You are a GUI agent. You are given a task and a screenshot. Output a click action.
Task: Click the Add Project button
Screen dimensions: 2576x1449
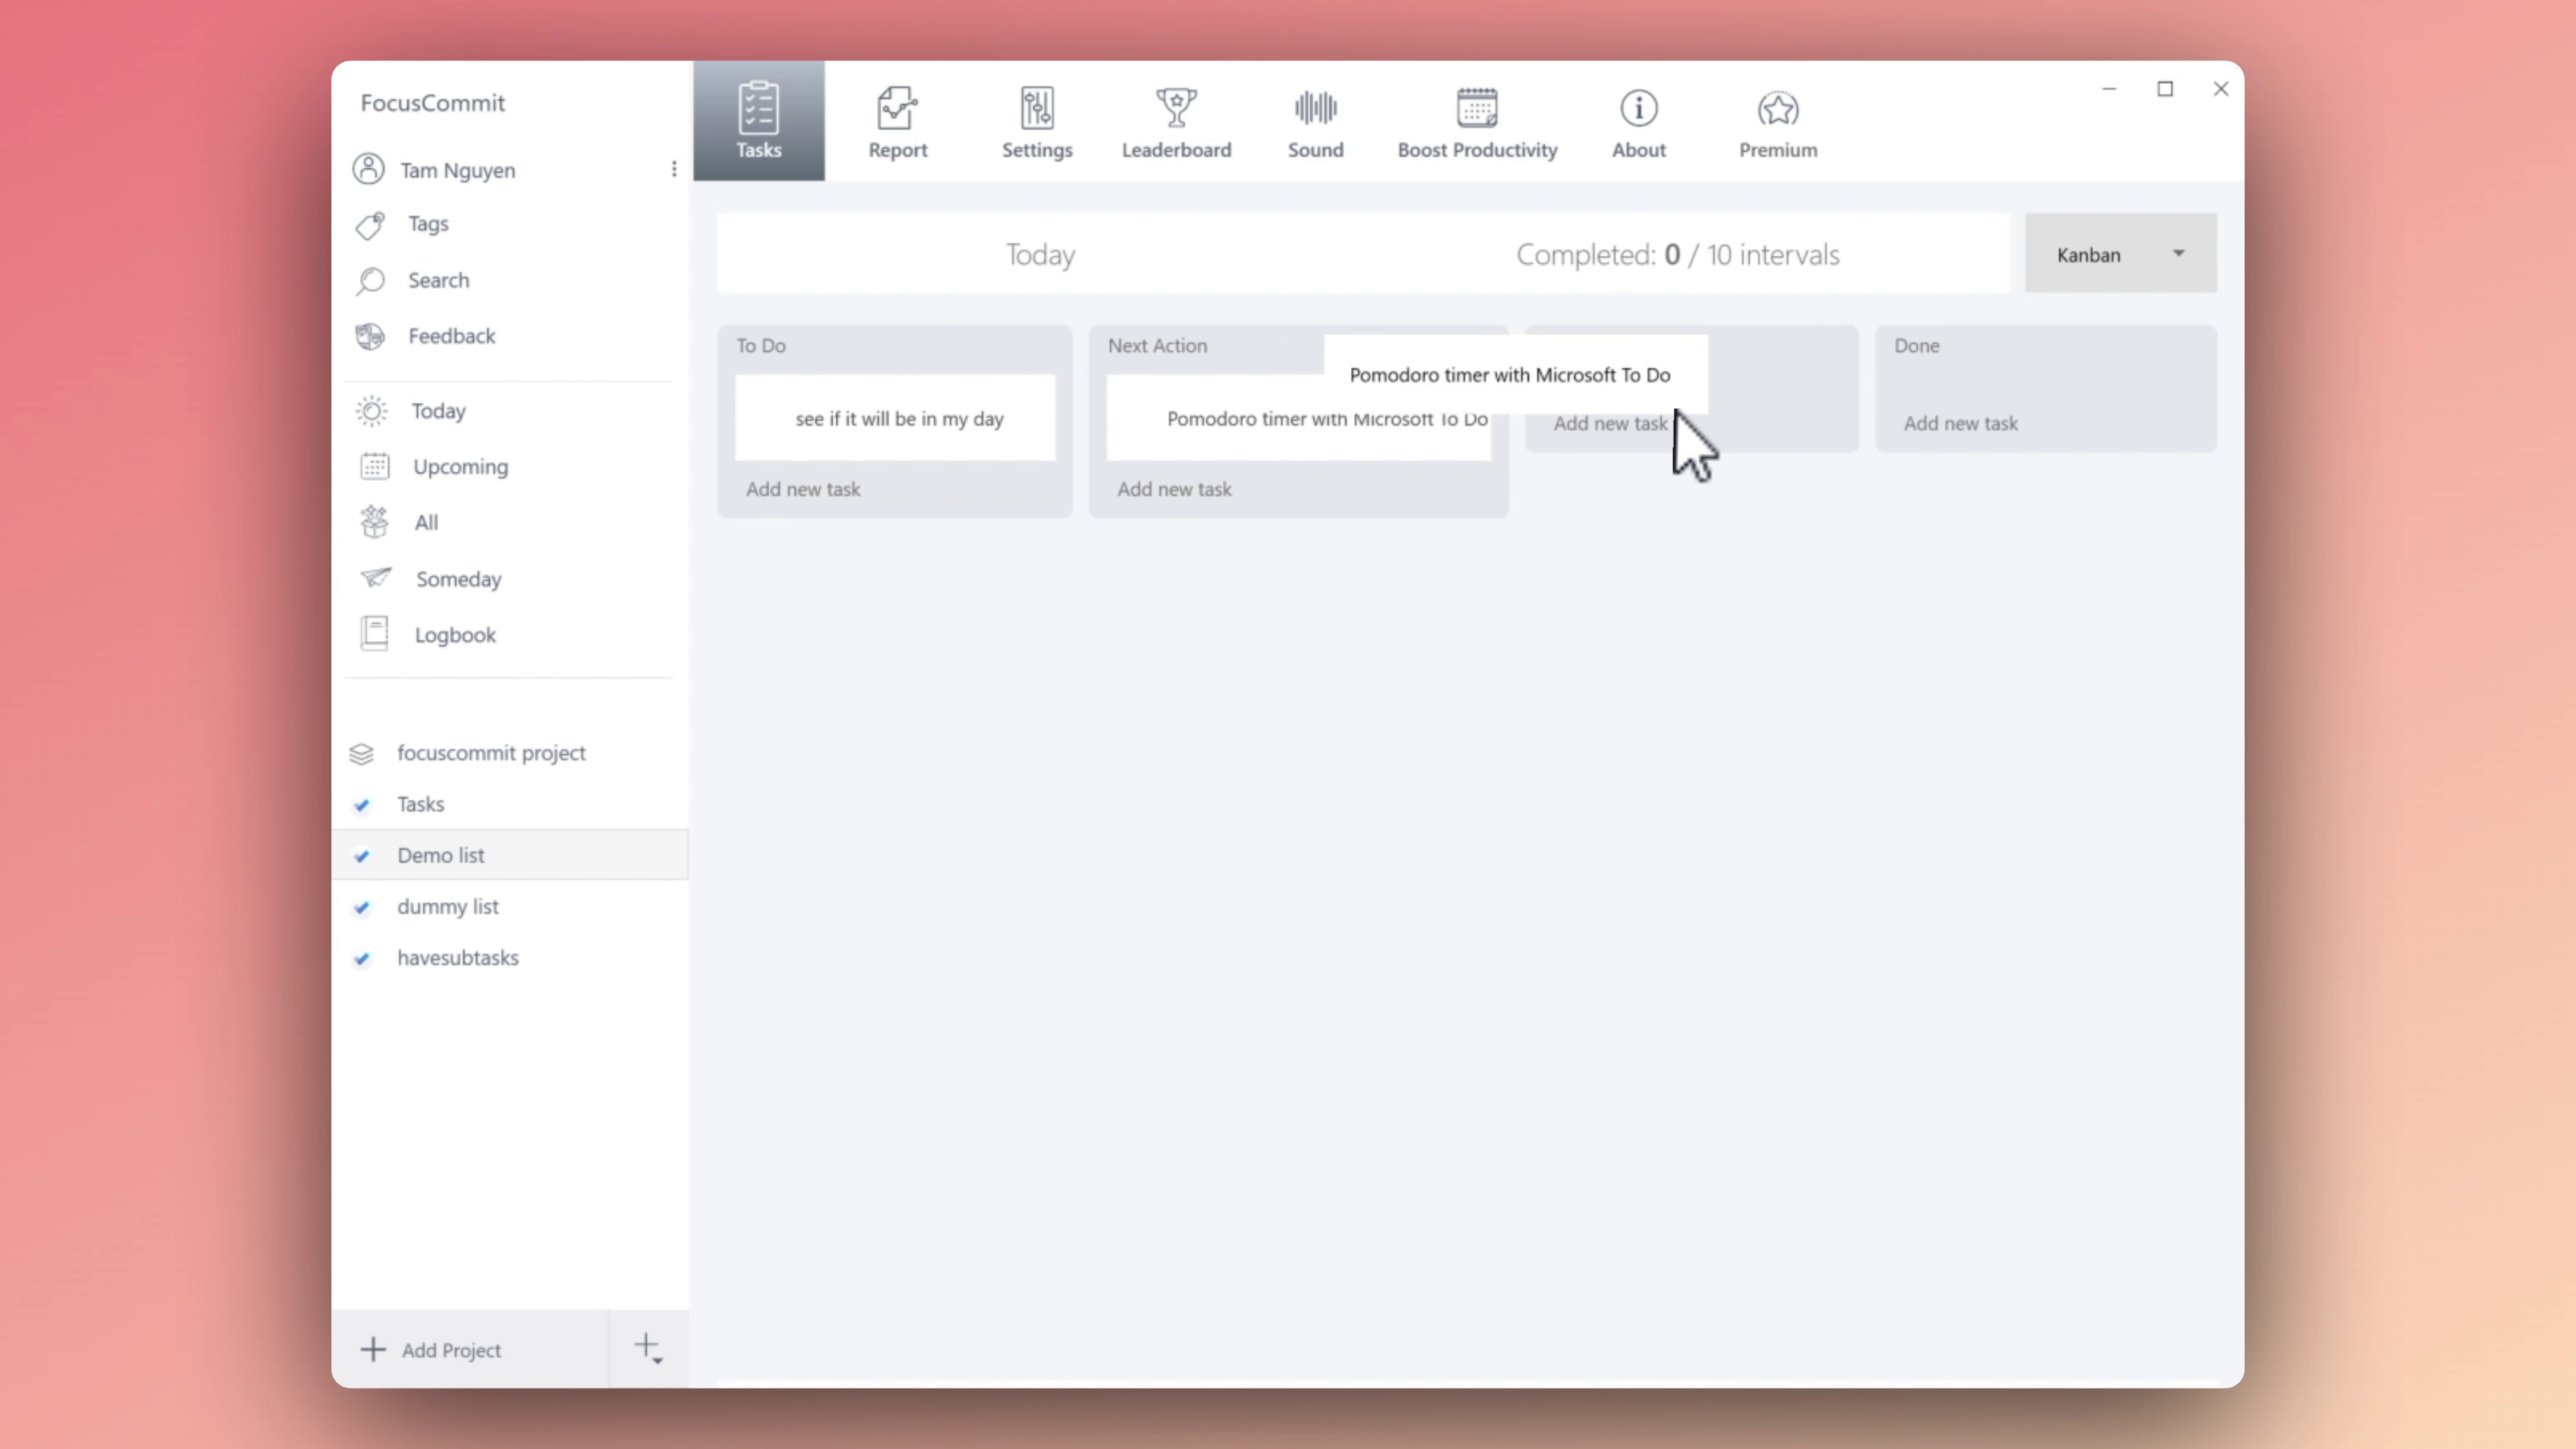pos(470,1349)
